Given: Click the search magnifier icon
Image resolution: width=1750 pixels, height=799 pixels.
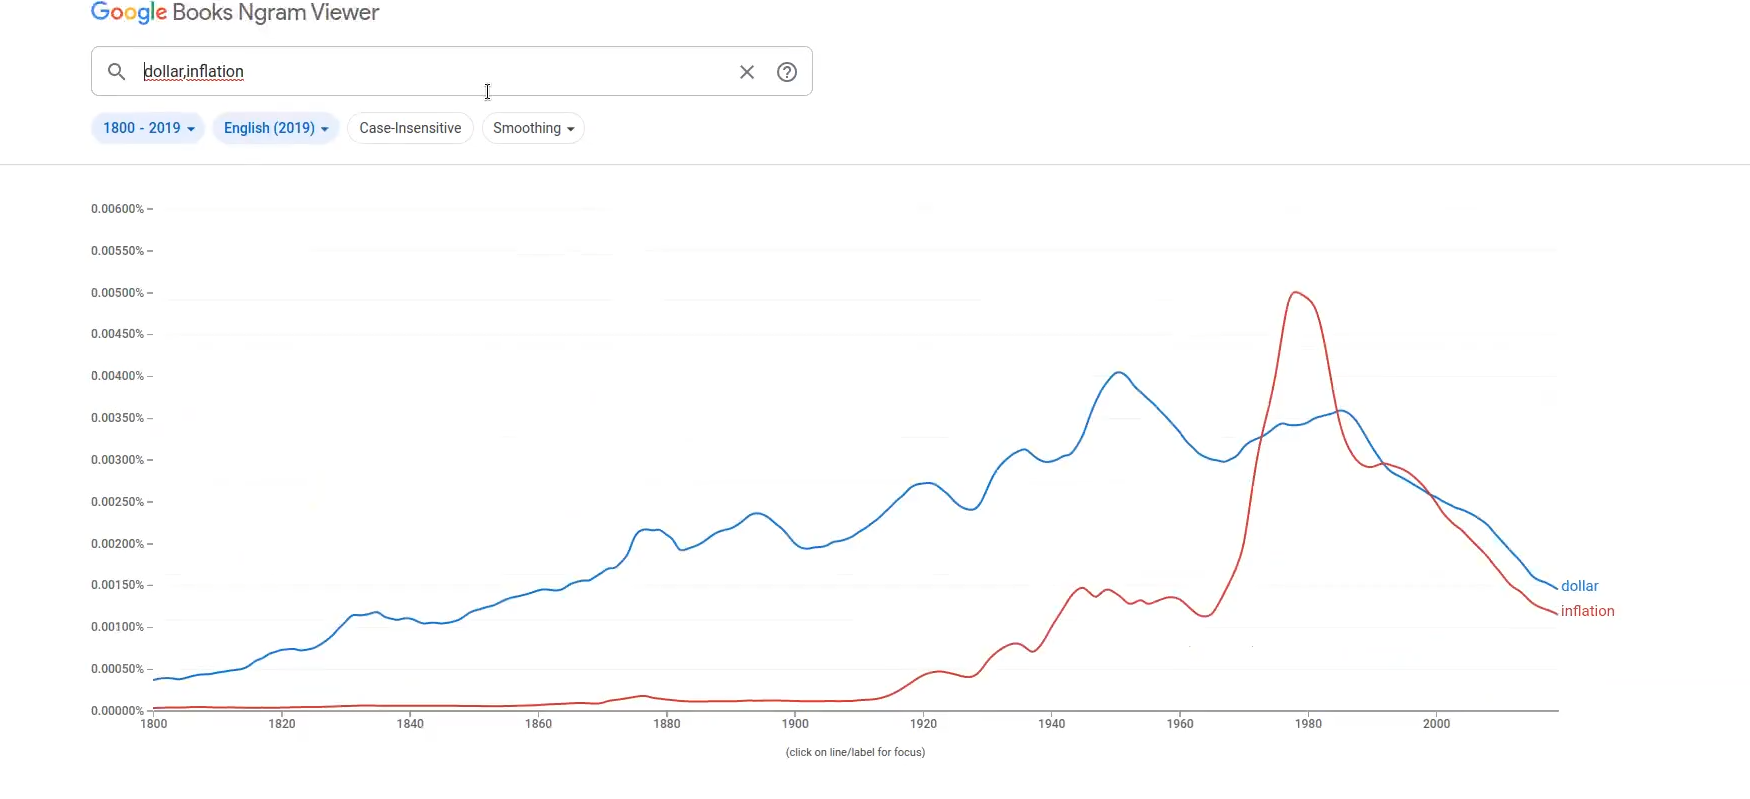Looking at the screenshot, I should click(x=117, y=72).
